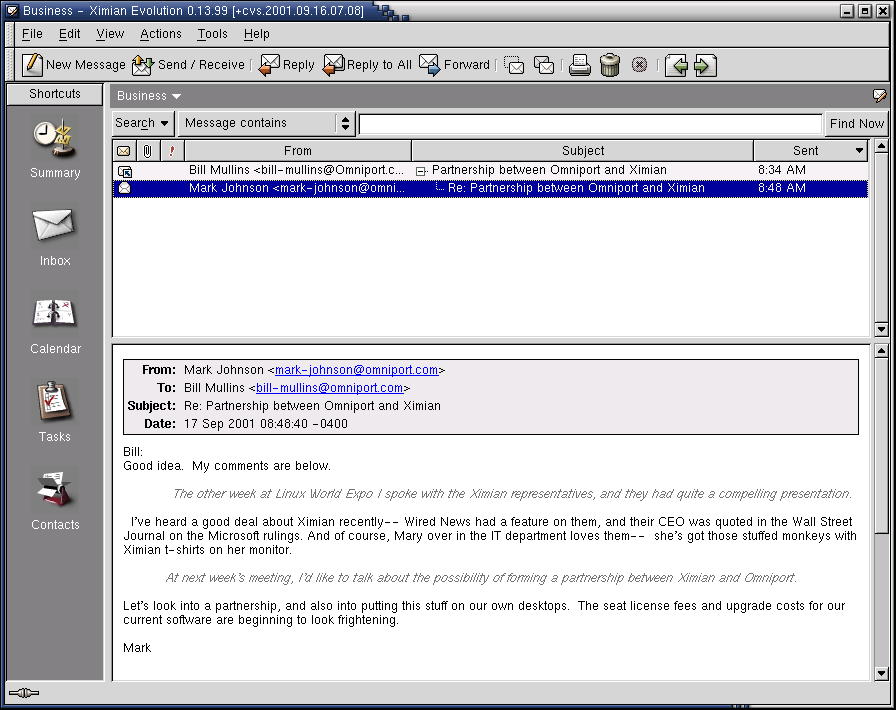Click message list scrollbar up arrow

click(881, 146)
